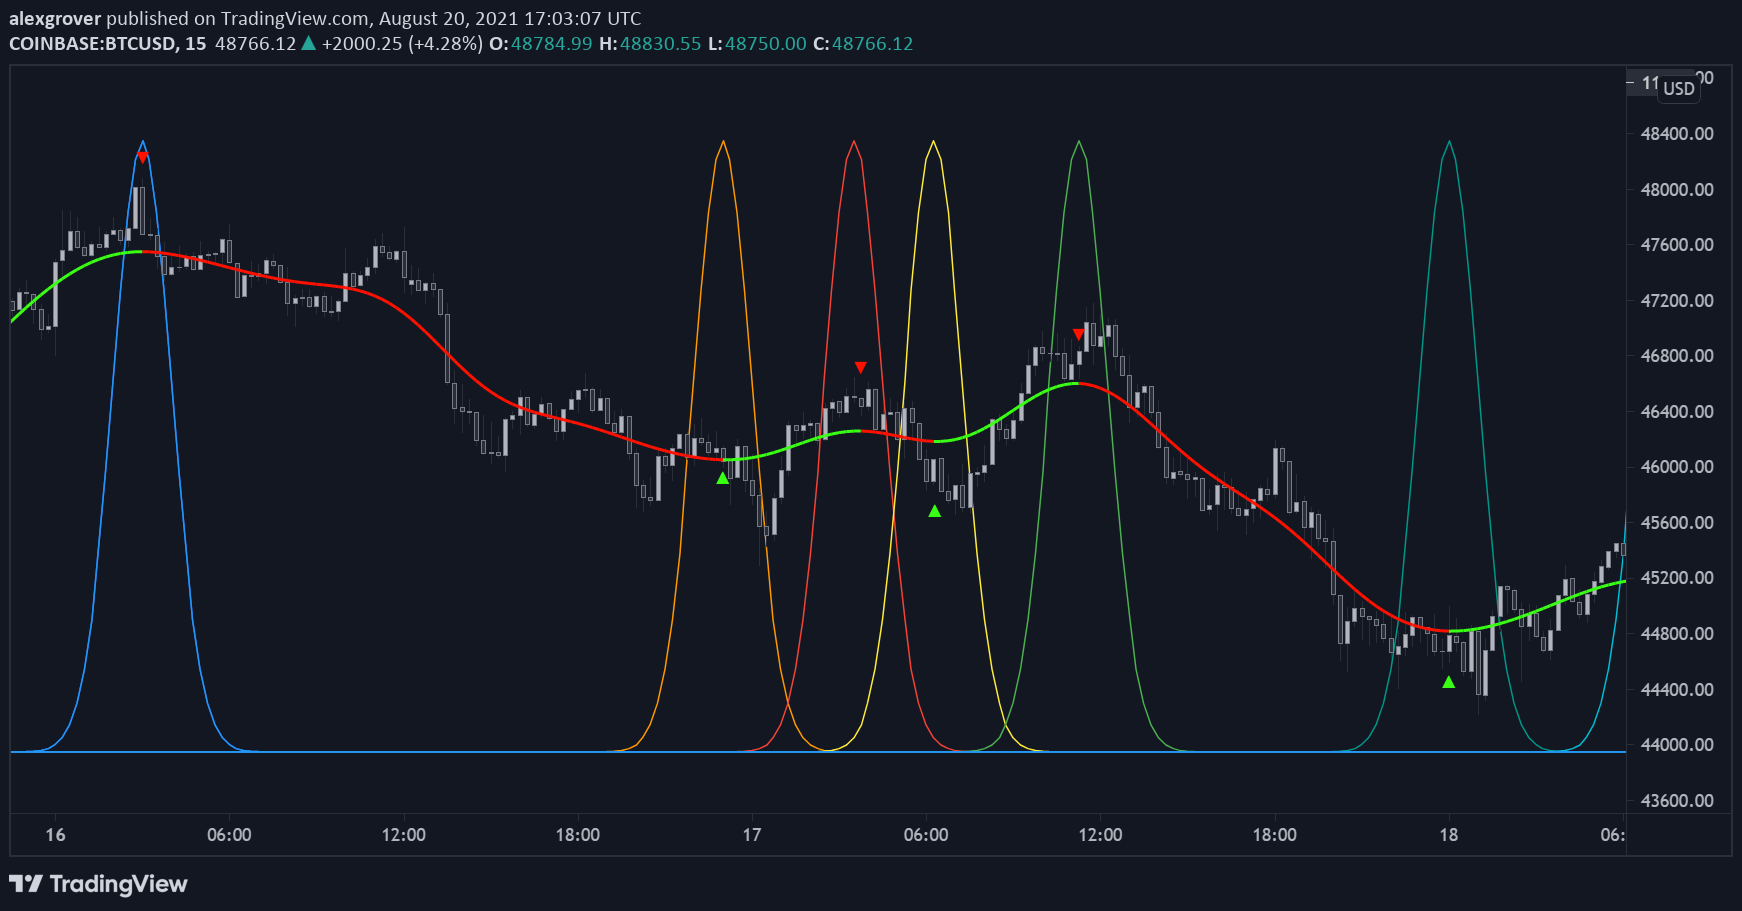Click the 44000.00 price axis label
The height and width of the screenshot is (911, 1742).
pos(1677,745)
